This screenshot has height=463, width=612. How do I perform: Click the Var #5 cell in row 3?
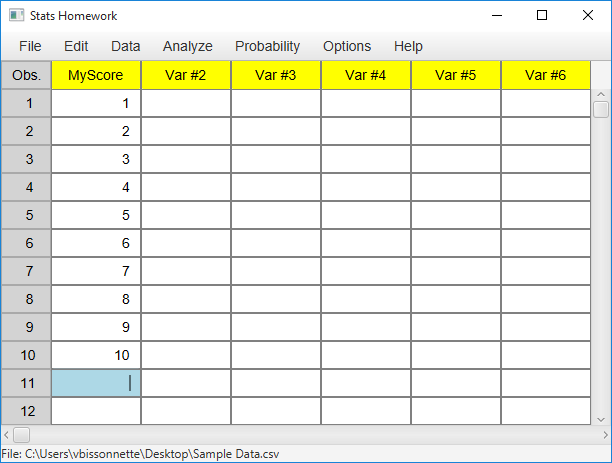pos(456,159)
